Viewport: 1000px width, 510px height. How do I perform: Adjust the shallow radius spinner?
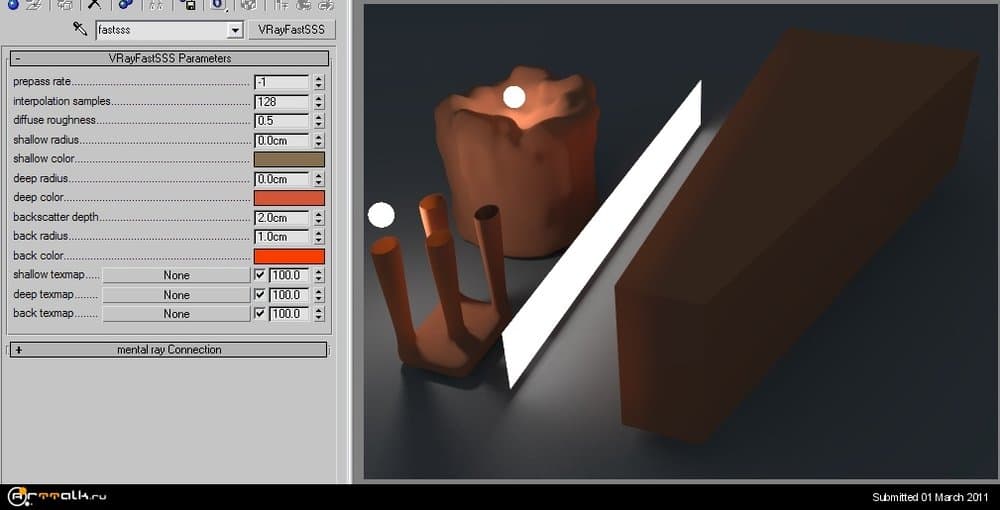click(318, 140)
